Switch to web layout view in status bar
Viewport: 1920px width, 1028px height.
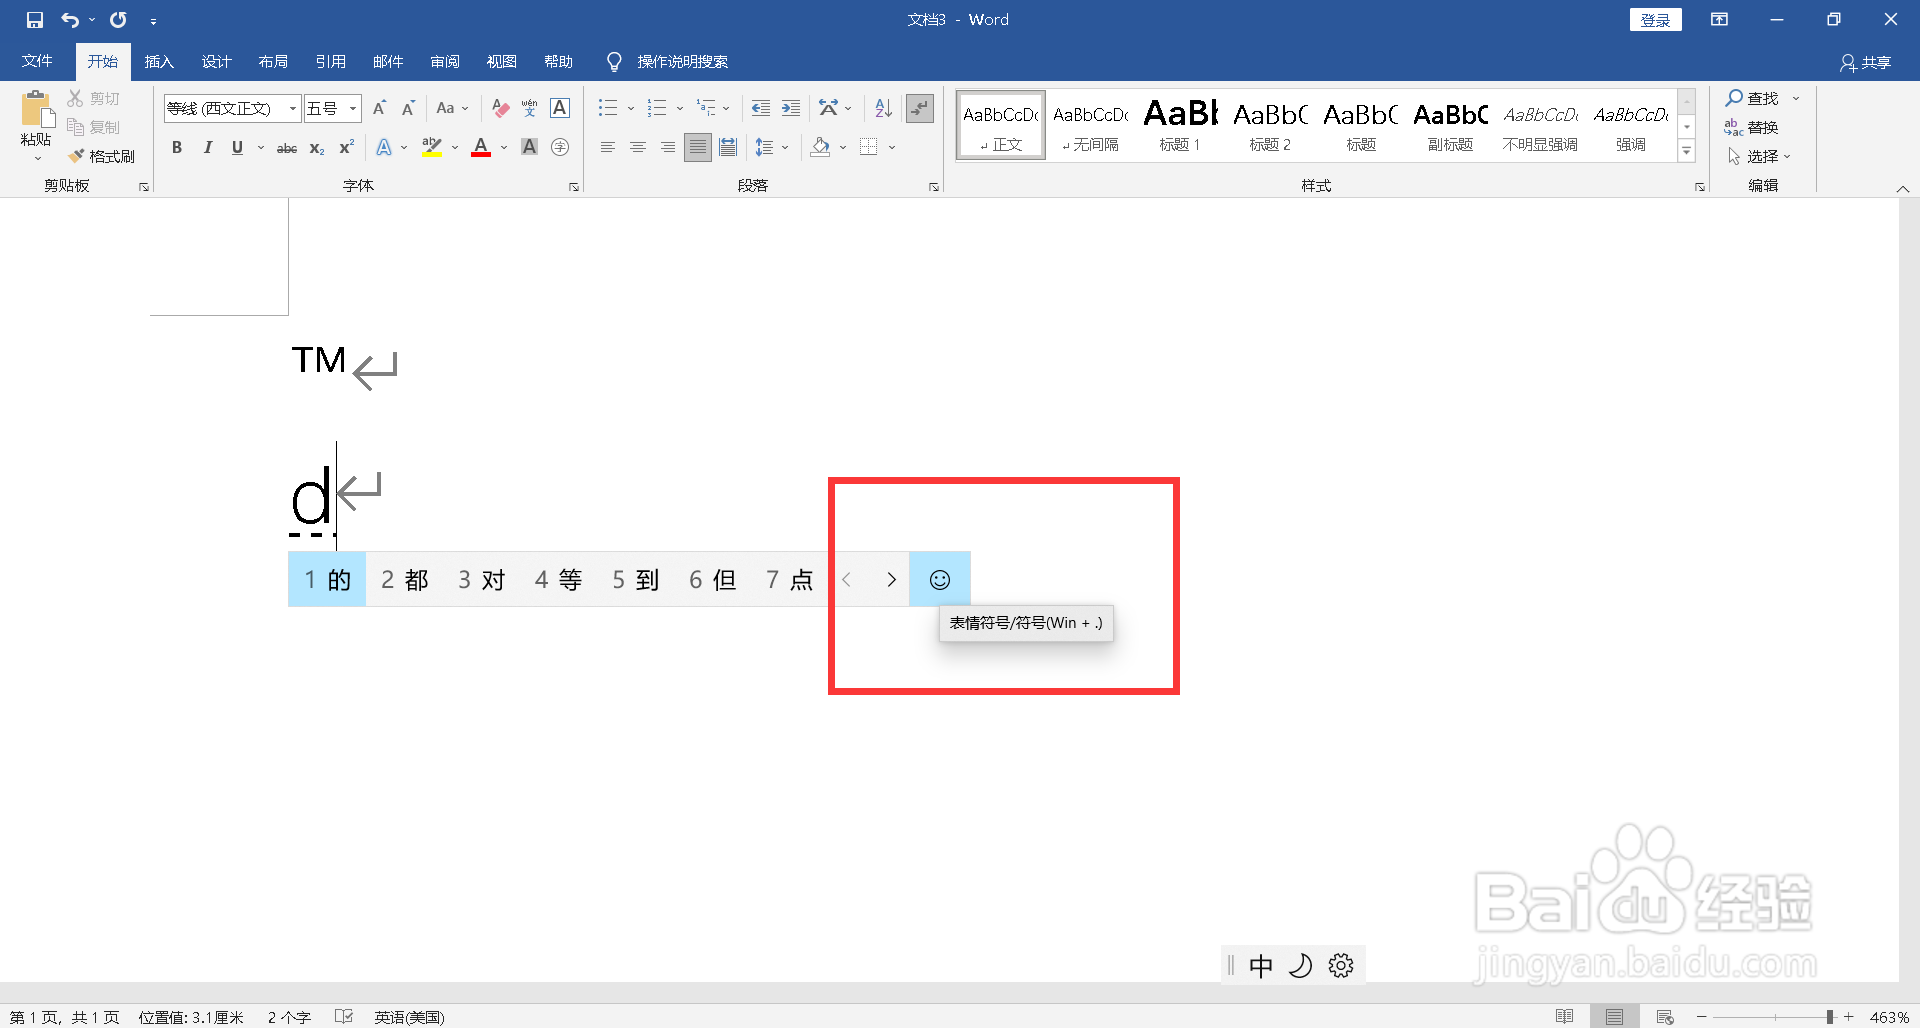click(1665, 1017)
